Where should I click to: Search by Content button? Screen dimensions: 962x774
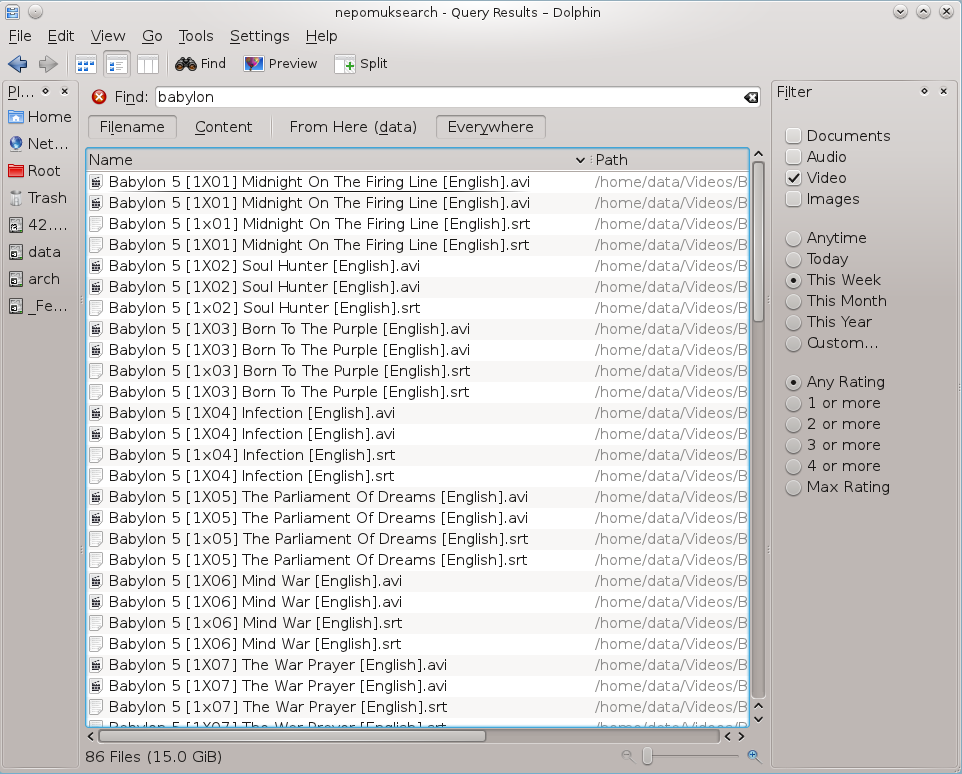pyautogui.click(x=223, y=127)
